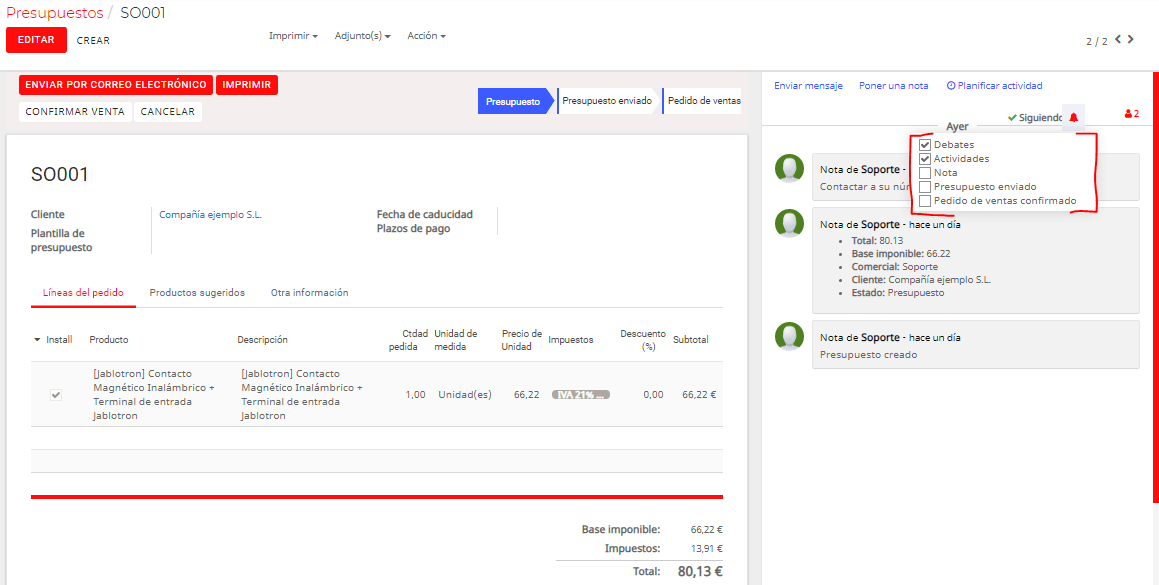The image size is (1159, 585).
Task: Open the Imprimir dropdown menu
Action: pyautogui.click(x=293, y=35)
